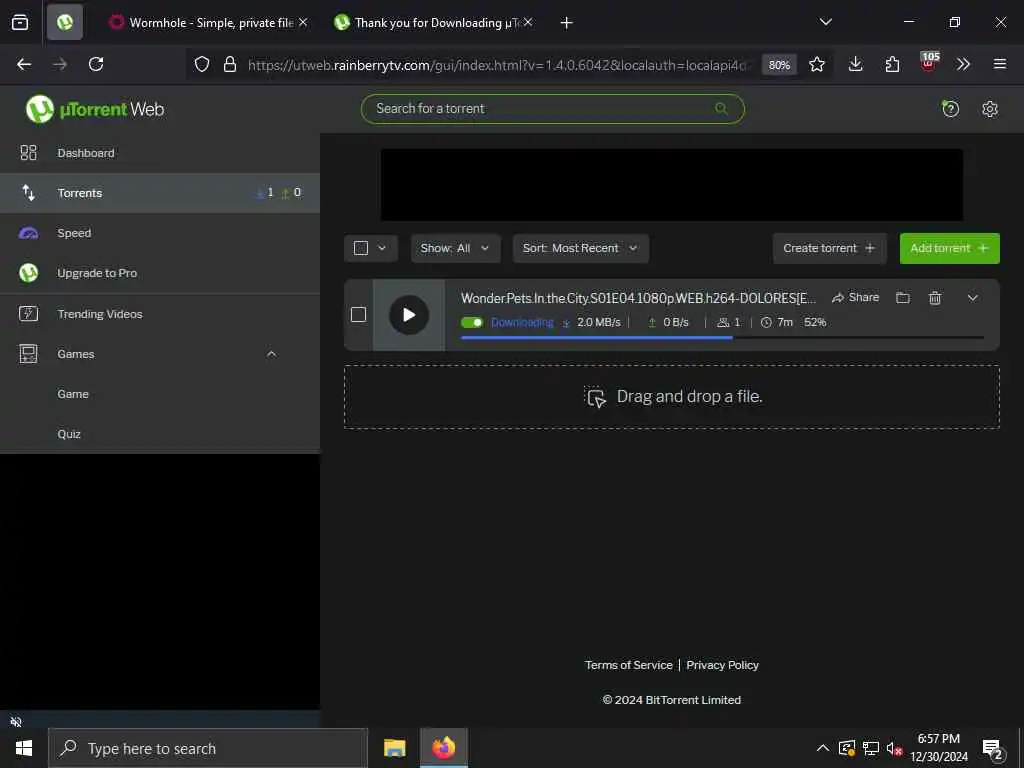Open the list all tabs dropdown
This screenshot has width=1024, height=768.
(825, 22)
